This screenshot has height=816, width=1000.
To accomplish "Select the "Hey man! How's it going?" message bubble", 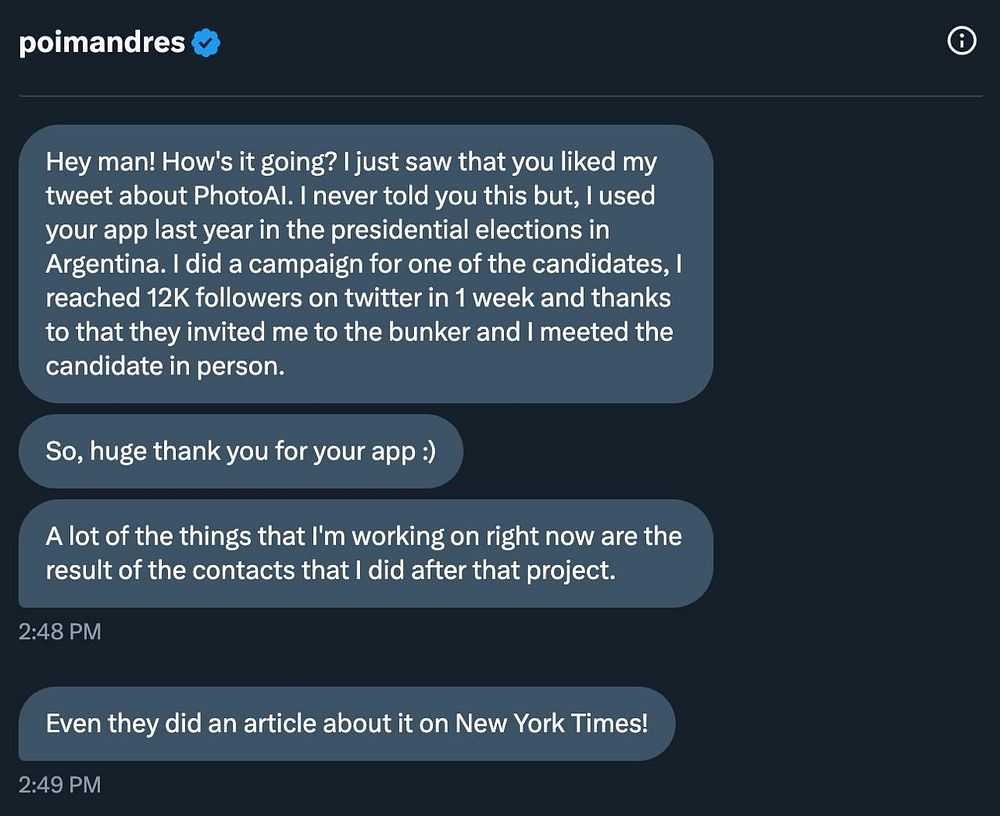I will tap(365, 264).
